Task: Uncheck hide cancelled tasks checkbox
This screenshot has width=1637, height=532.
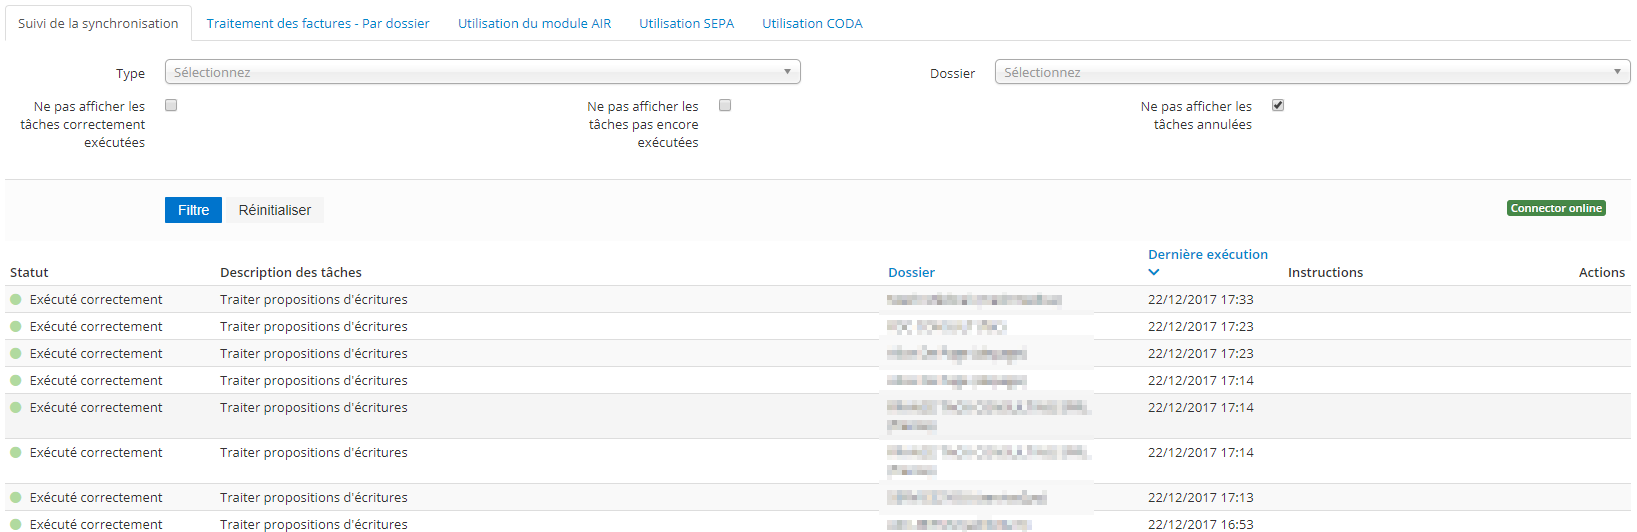Action: (x=1278, y=105)
